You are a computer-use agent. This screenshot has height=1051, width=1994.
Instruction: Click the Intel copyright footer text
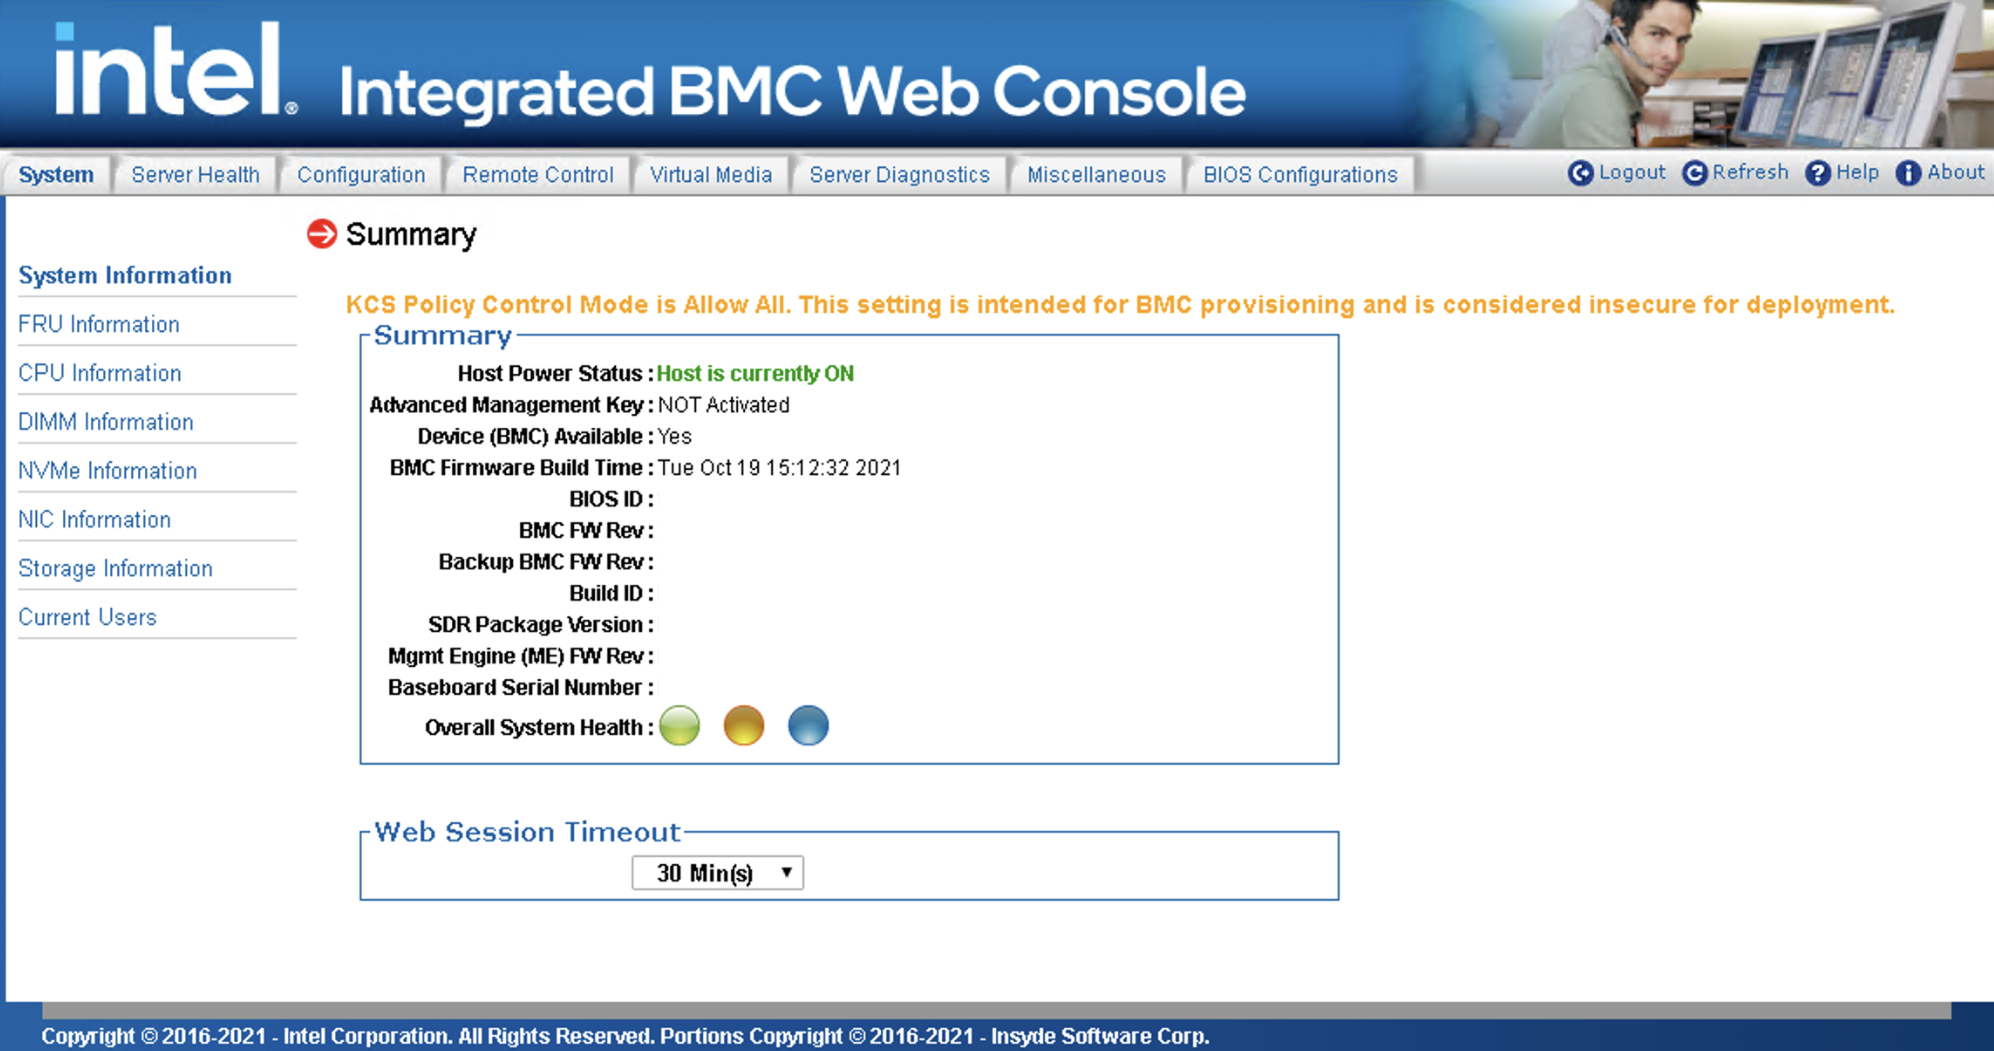click(x=625, y=1036)
